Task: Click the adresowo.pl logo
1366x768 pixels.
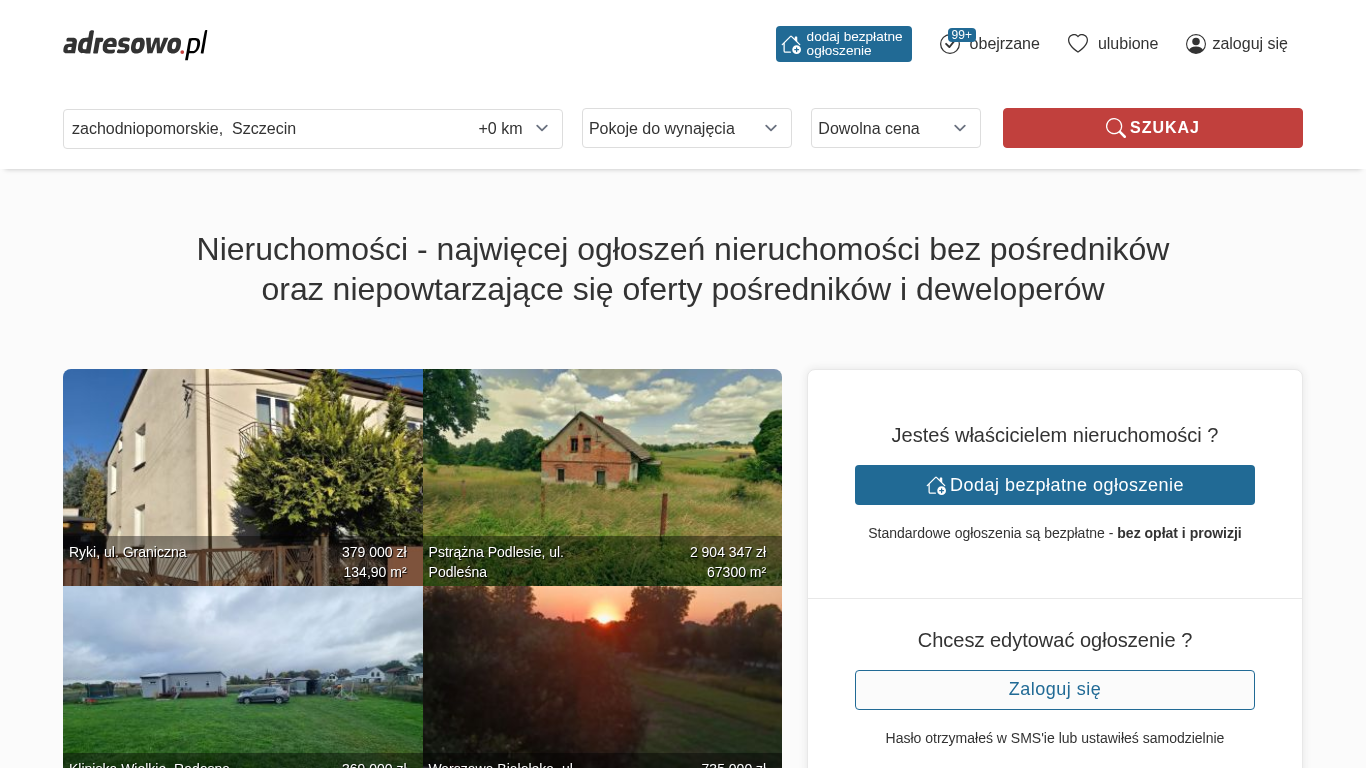Action: pos(135,44)
